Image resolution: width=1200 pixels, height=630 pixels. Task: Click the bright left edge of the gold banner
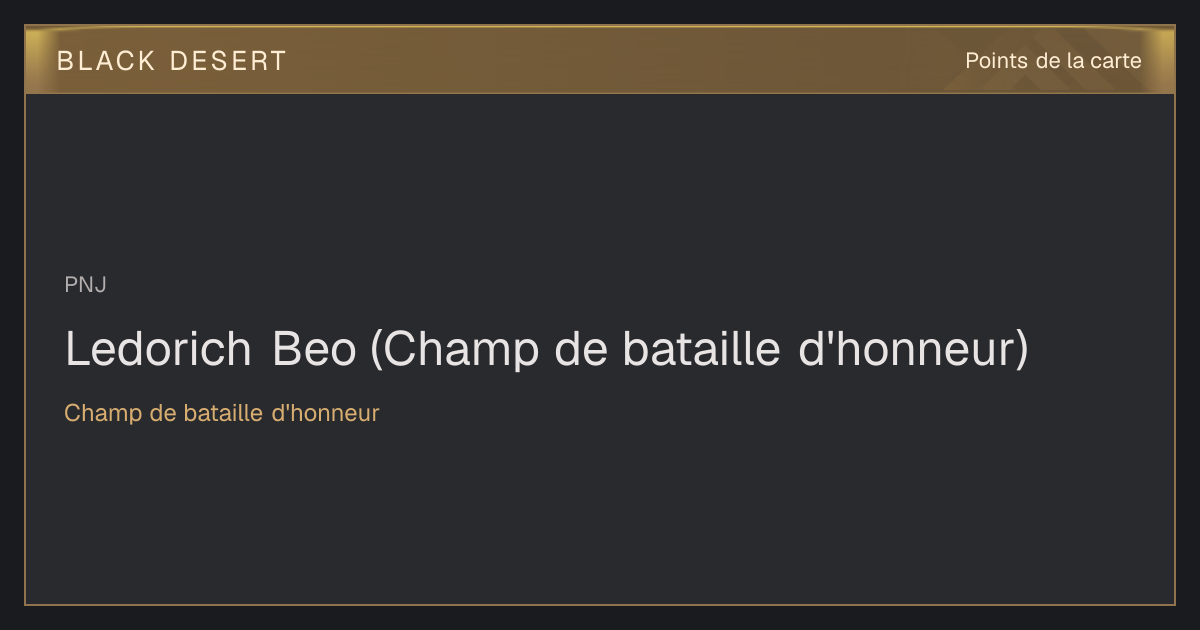(36, 60)
